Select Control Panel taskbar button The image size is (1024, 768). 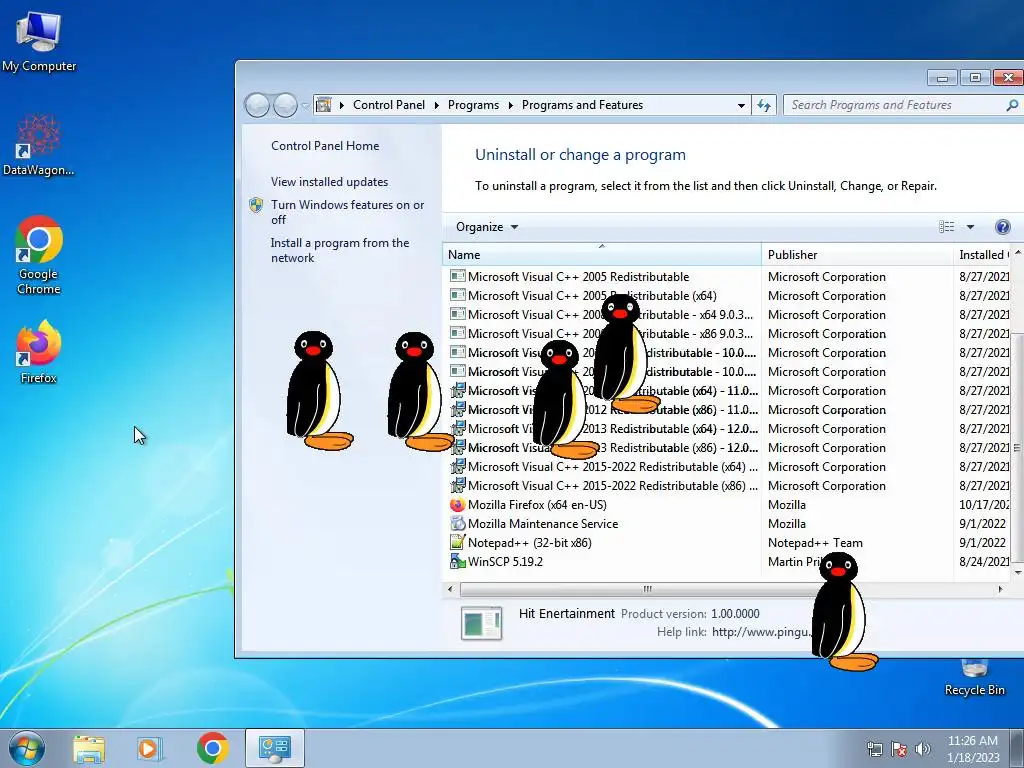point(275,748)
